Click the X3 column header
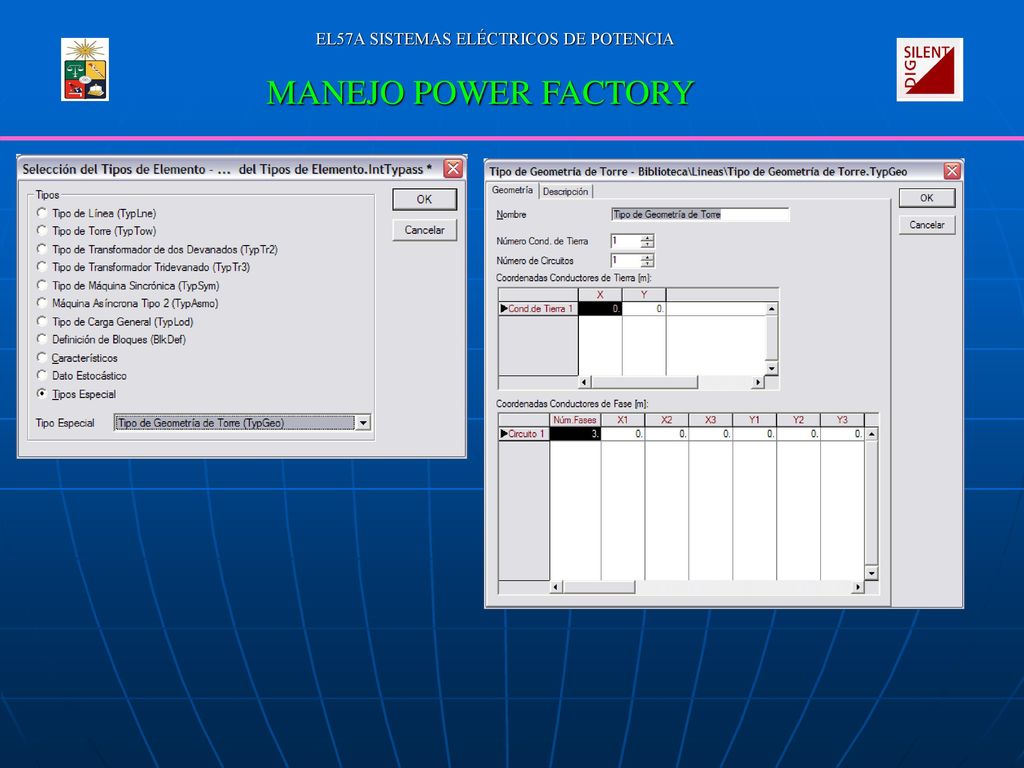 pyautogui.click(x=711, y=420)
